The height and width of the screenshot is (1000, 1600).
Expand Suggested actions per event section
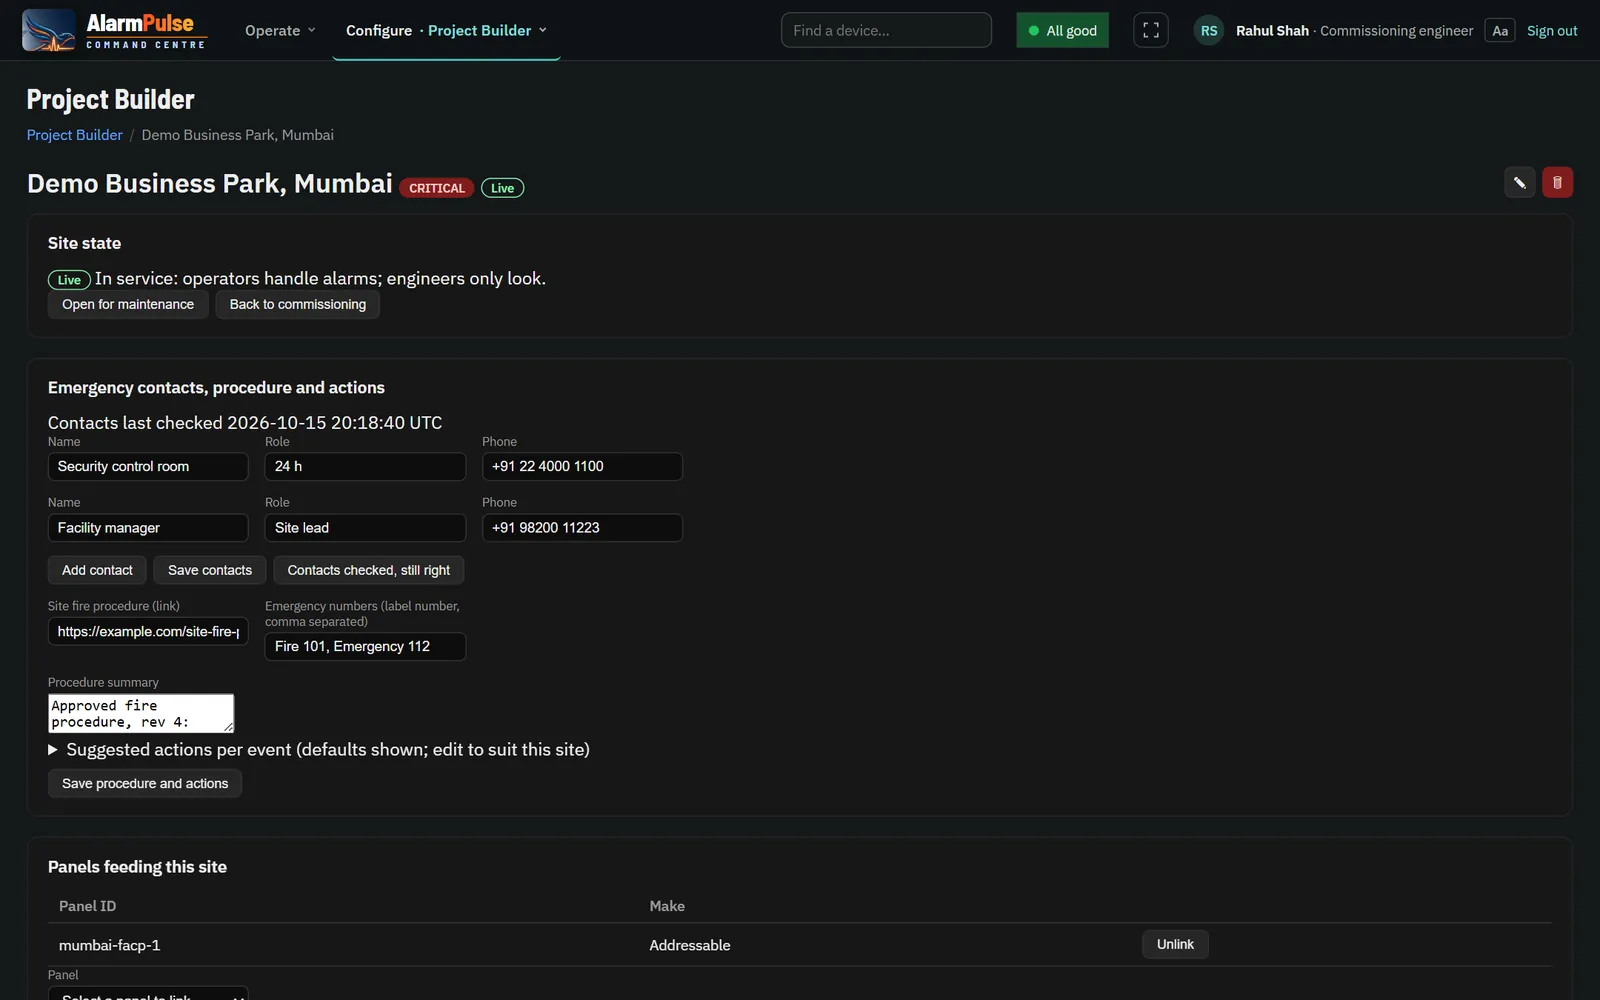[319, 749]
